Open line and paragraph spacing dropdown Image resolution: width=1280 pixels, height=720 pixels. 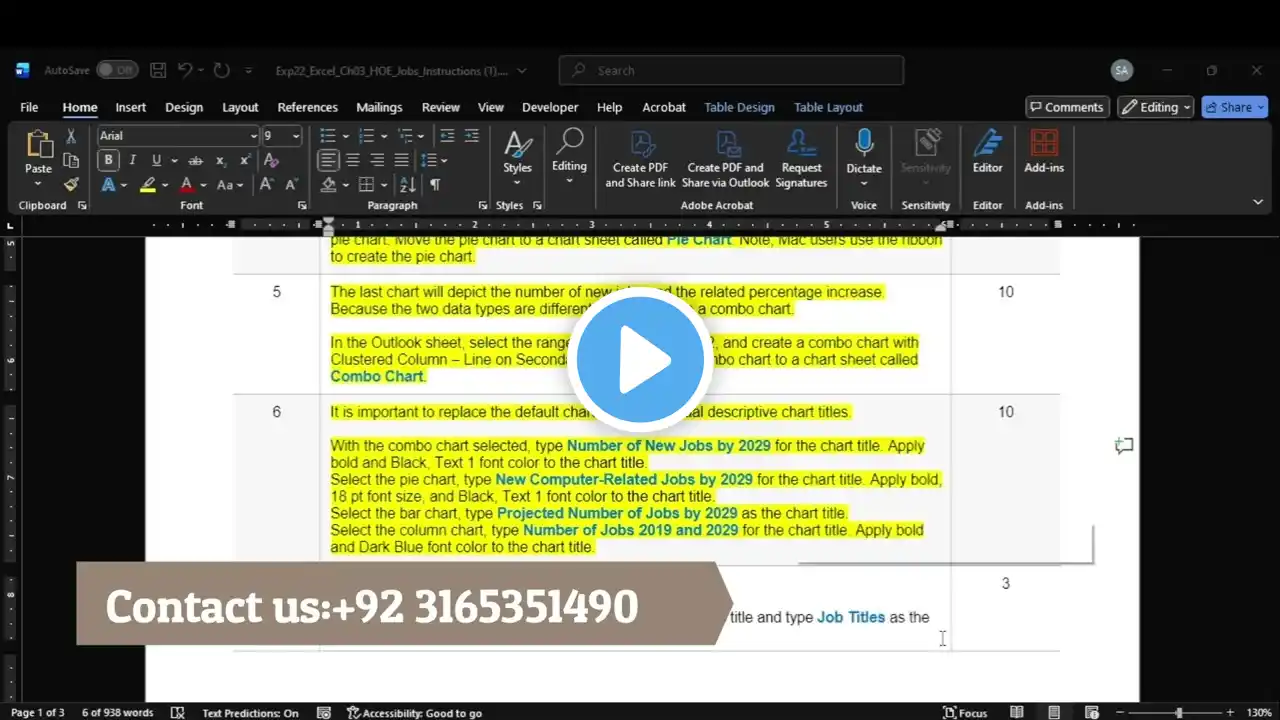(434, 160)
